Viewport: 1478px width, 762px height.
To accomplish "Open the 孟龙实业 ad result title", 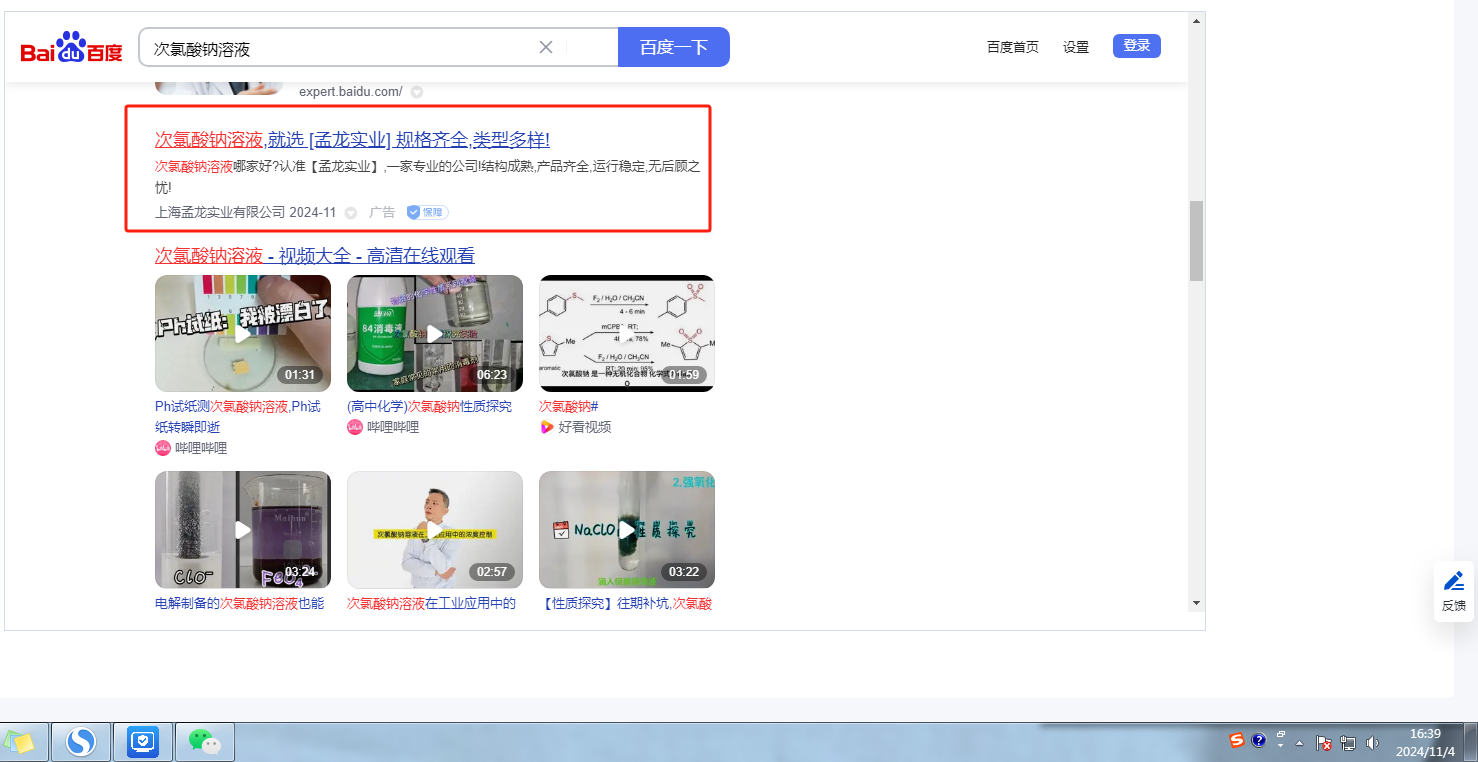I will pos(352,139).
